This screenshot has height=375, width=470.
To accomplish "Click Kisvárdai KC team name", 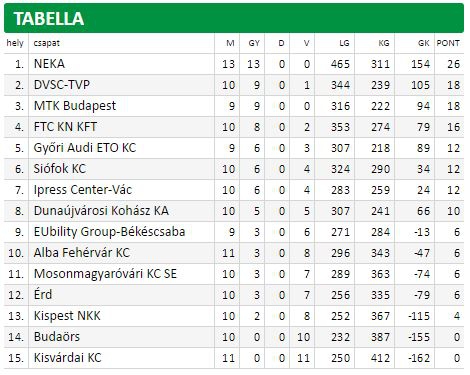I will [67, 358].
